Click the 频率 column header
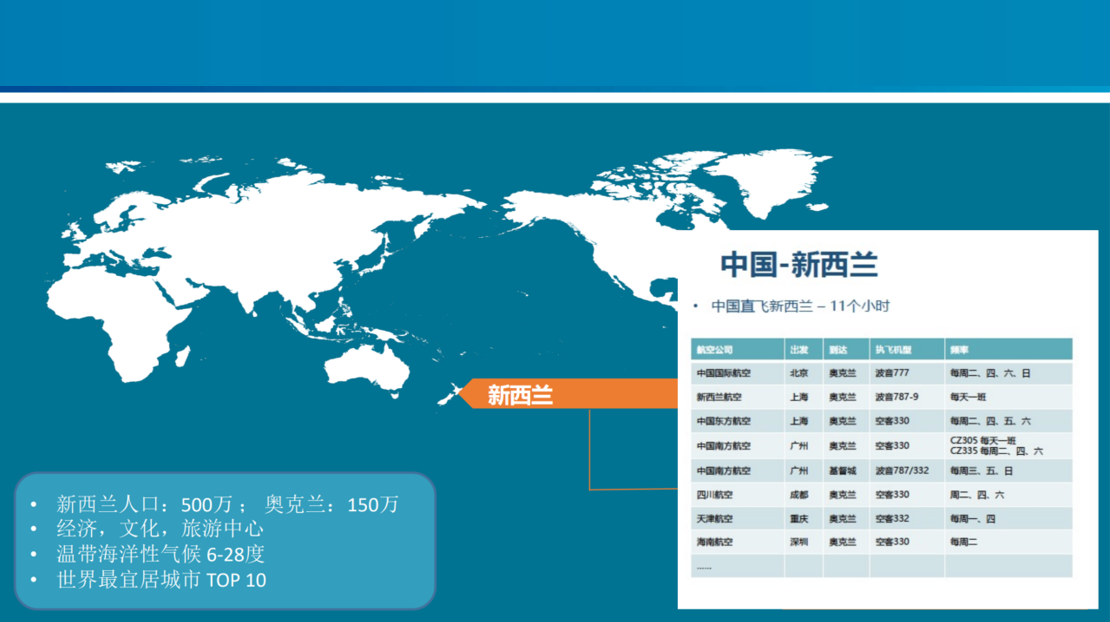This screenshot has width=1110, height=622. pyautogui.click(x=959, y=350)
